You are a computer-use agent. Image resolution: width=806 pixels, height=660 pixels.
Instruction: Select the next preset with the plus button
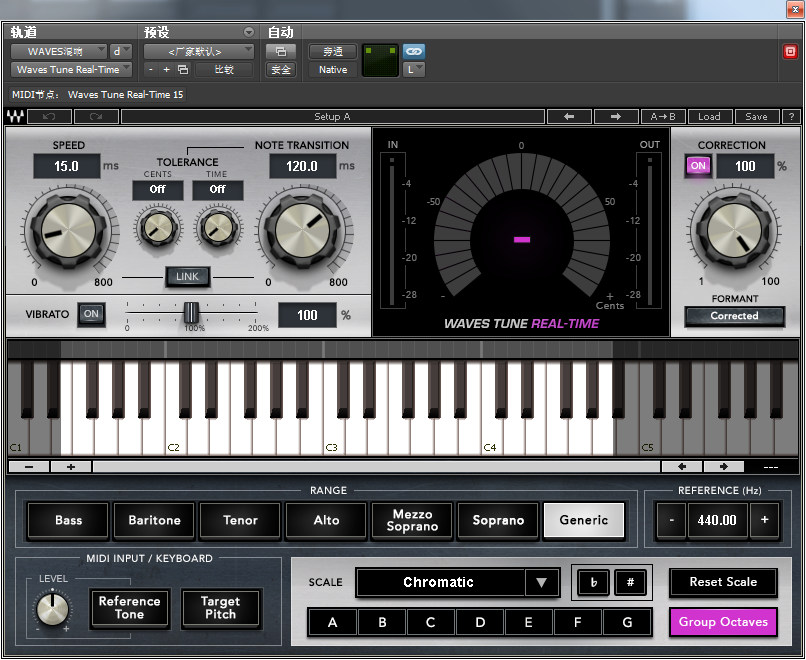pos(167,69)
